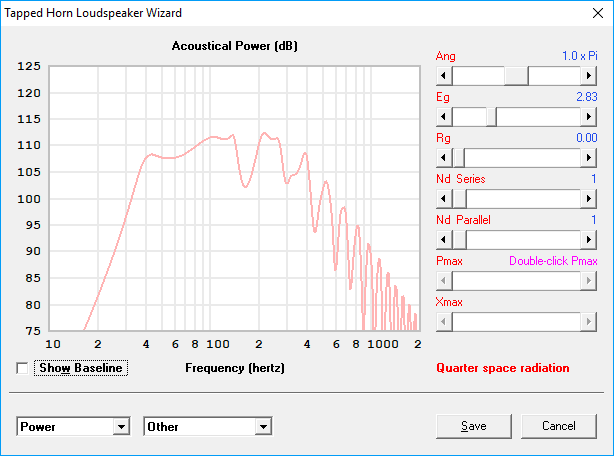This screenshot has height=456, width=614.
Task: Click the Ang value '1.0 x Pi'
Action: coord(580,56)
